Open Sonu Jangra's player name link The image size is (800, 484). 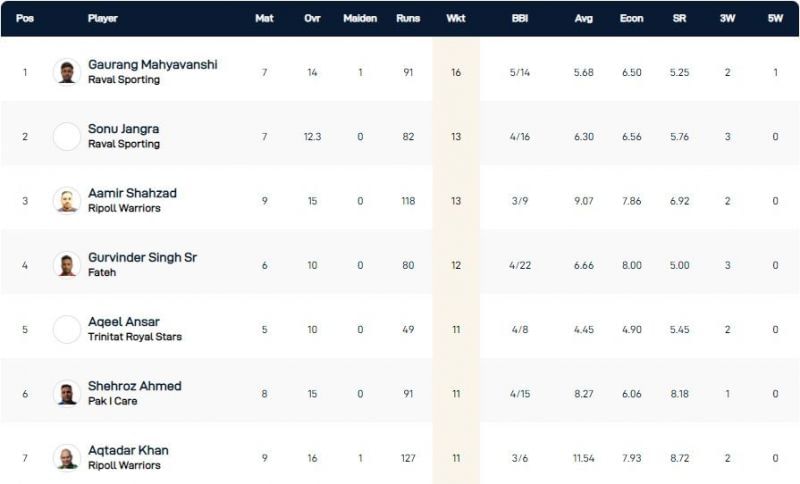pos(123,129)
